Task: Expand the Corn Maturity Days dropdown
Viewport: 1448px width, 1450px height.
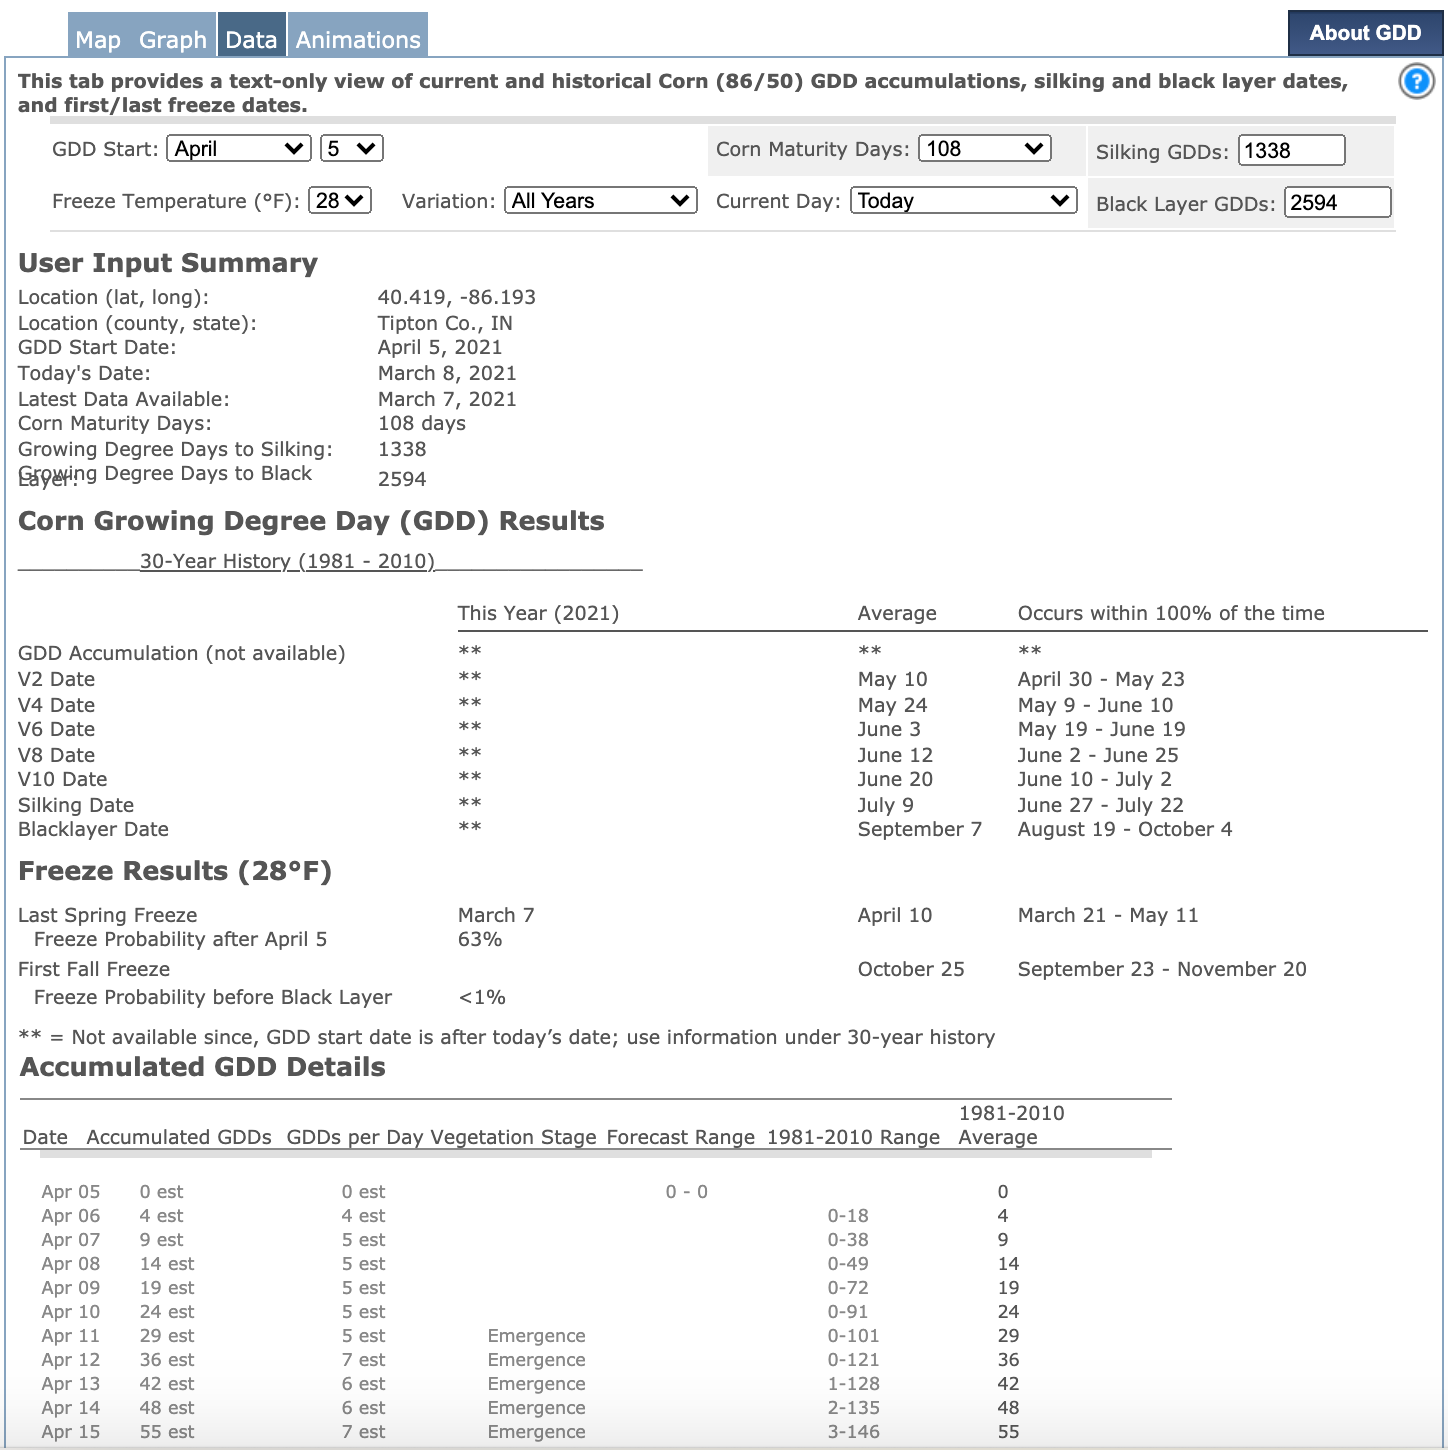Action: [984, 149]
